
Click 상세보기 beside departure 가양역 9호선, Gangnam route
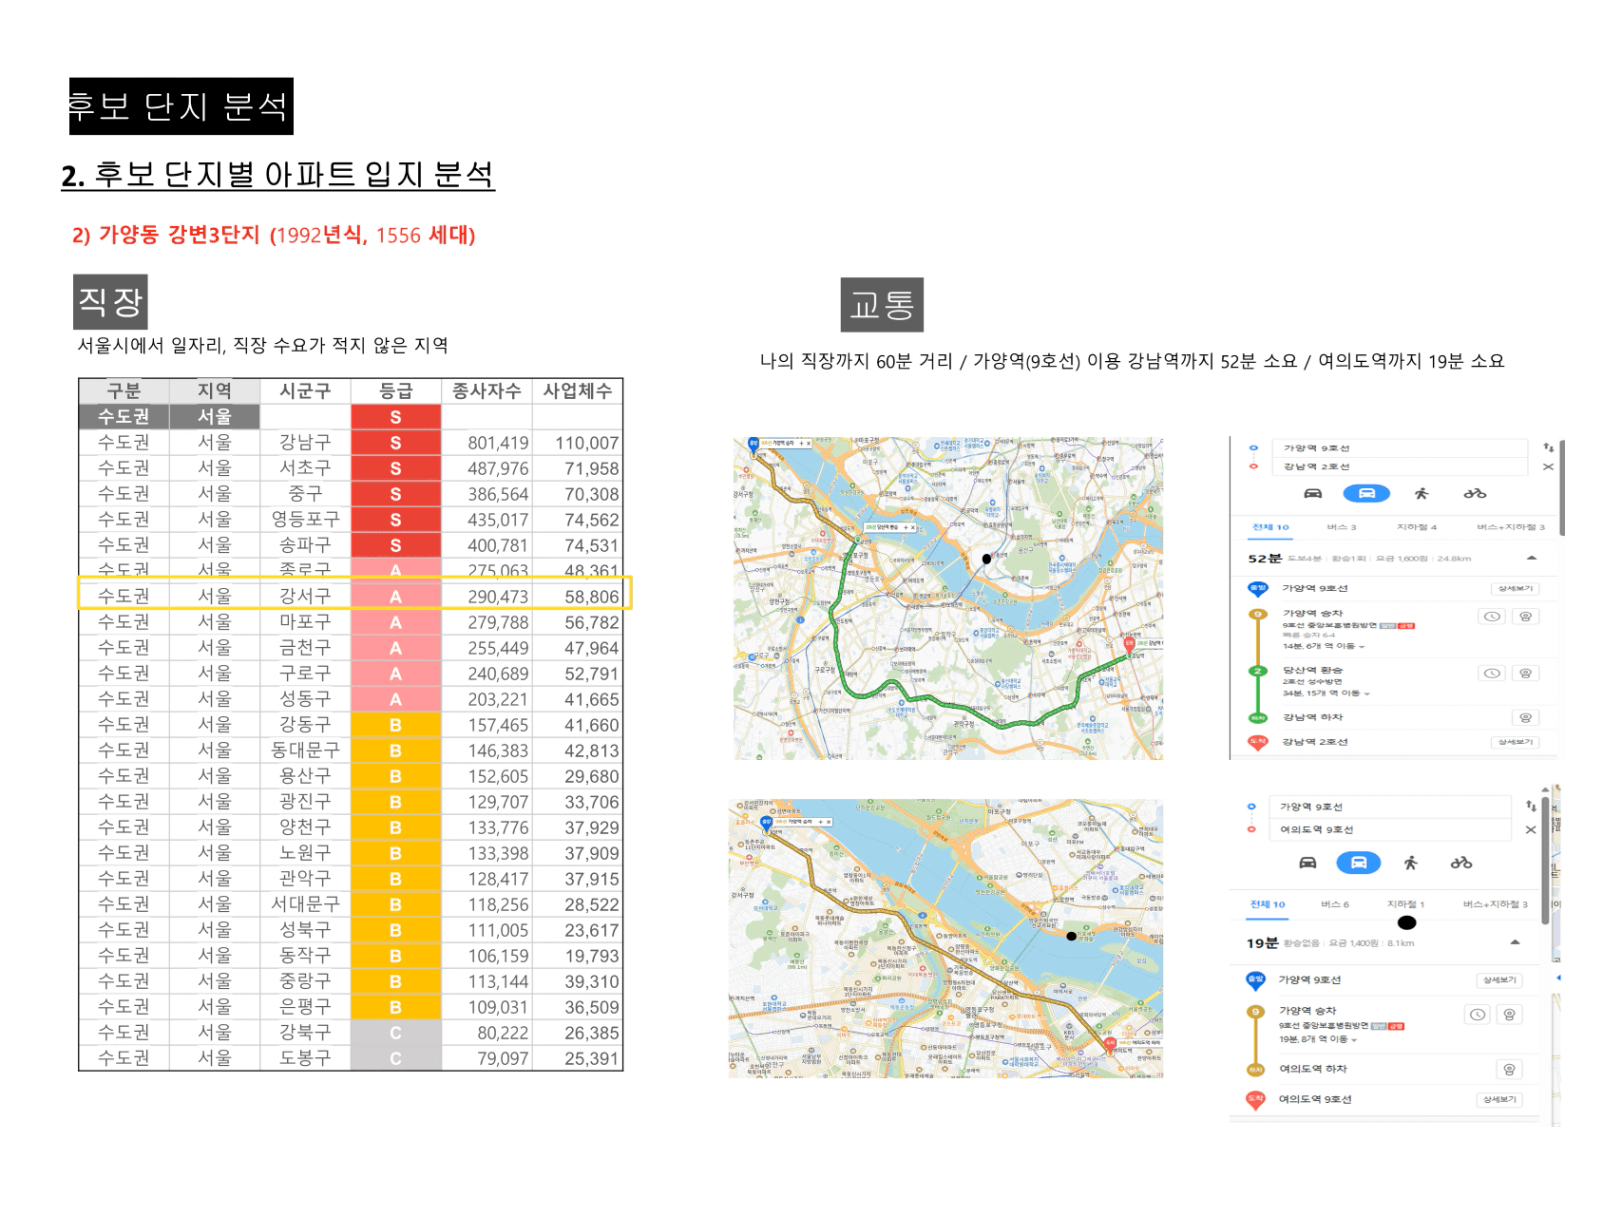pyautogui.click(x=1514, y=588)
